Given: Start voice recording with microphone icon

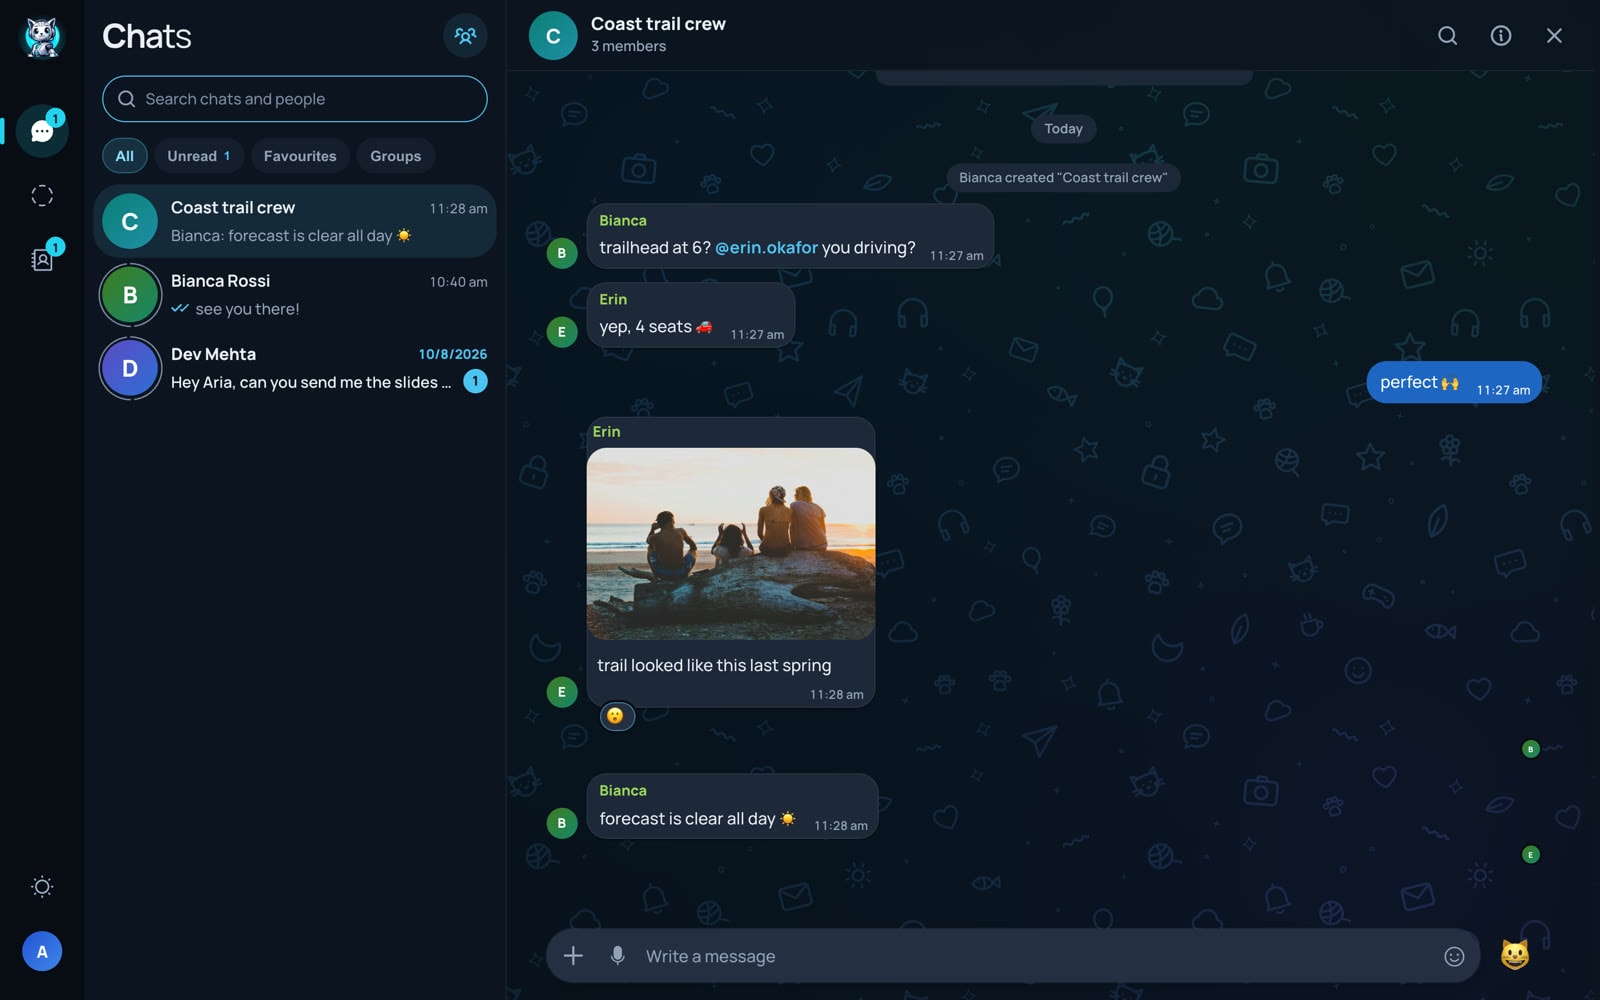Looking at the screenshot, I should pos(618,956).
